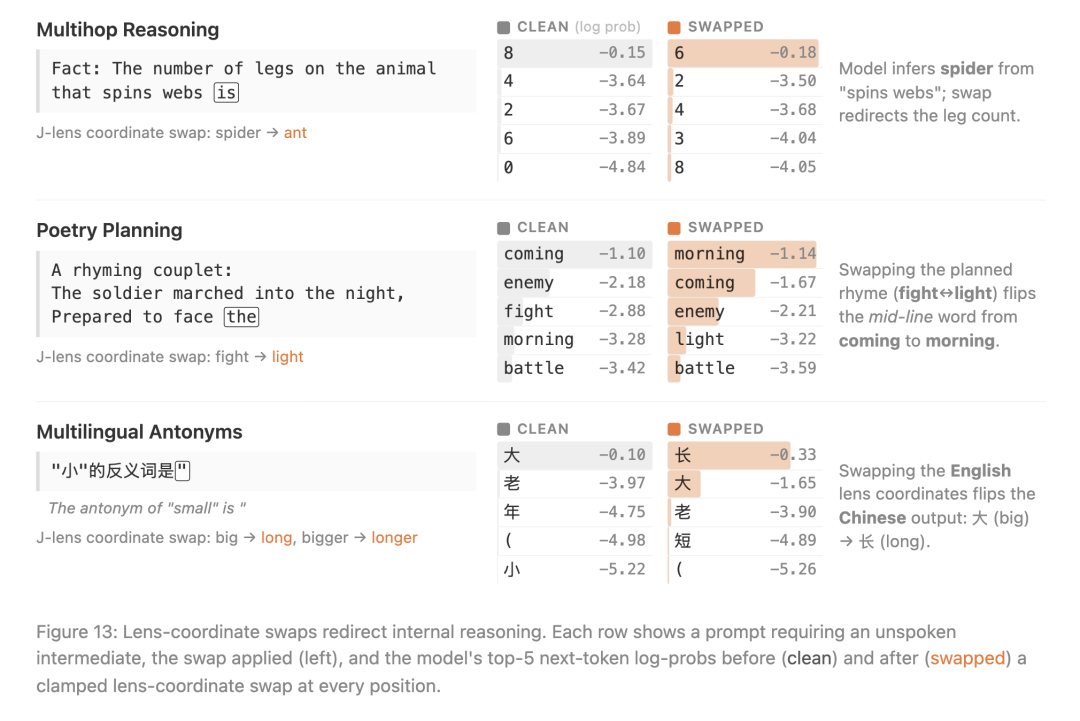Click the orange SWAPPED legend square in Multihop Reasoning
1080x721 pixels.
coord(674,27)
